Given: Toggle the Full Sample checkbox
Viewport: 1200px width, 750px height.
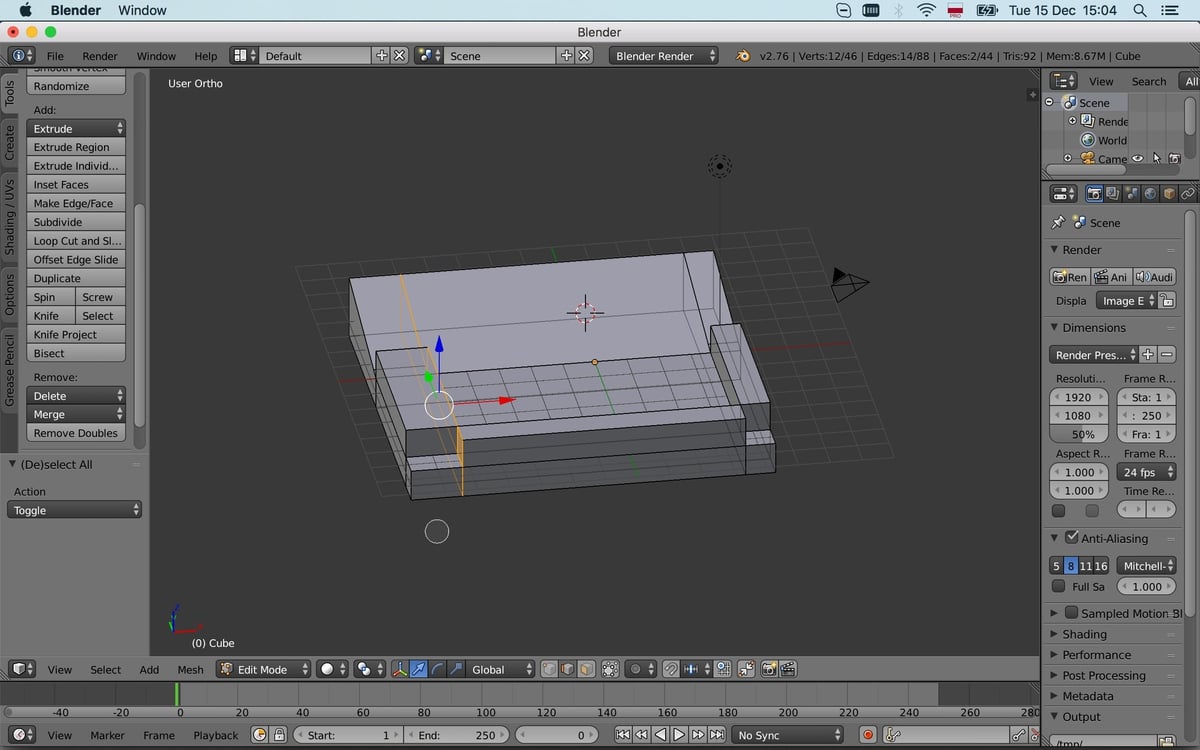Looking at the screenshot, I should (x=1058, y=586).
